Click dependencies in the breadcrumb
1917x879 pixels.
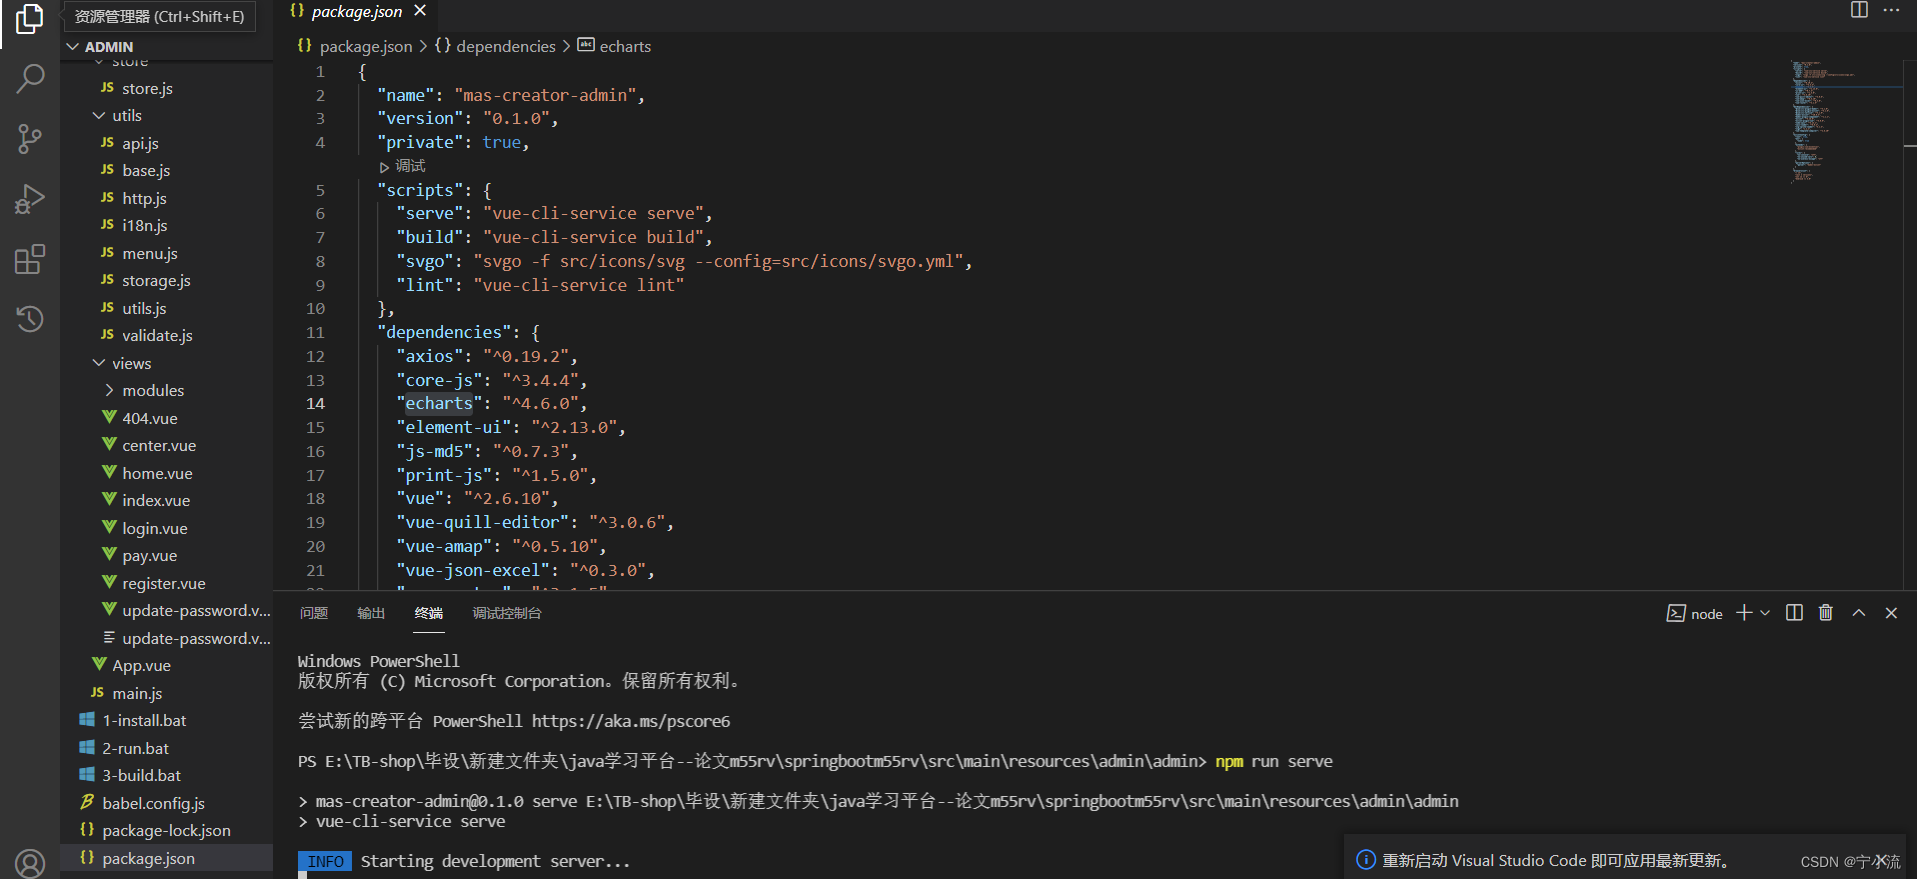click(506, 46)
